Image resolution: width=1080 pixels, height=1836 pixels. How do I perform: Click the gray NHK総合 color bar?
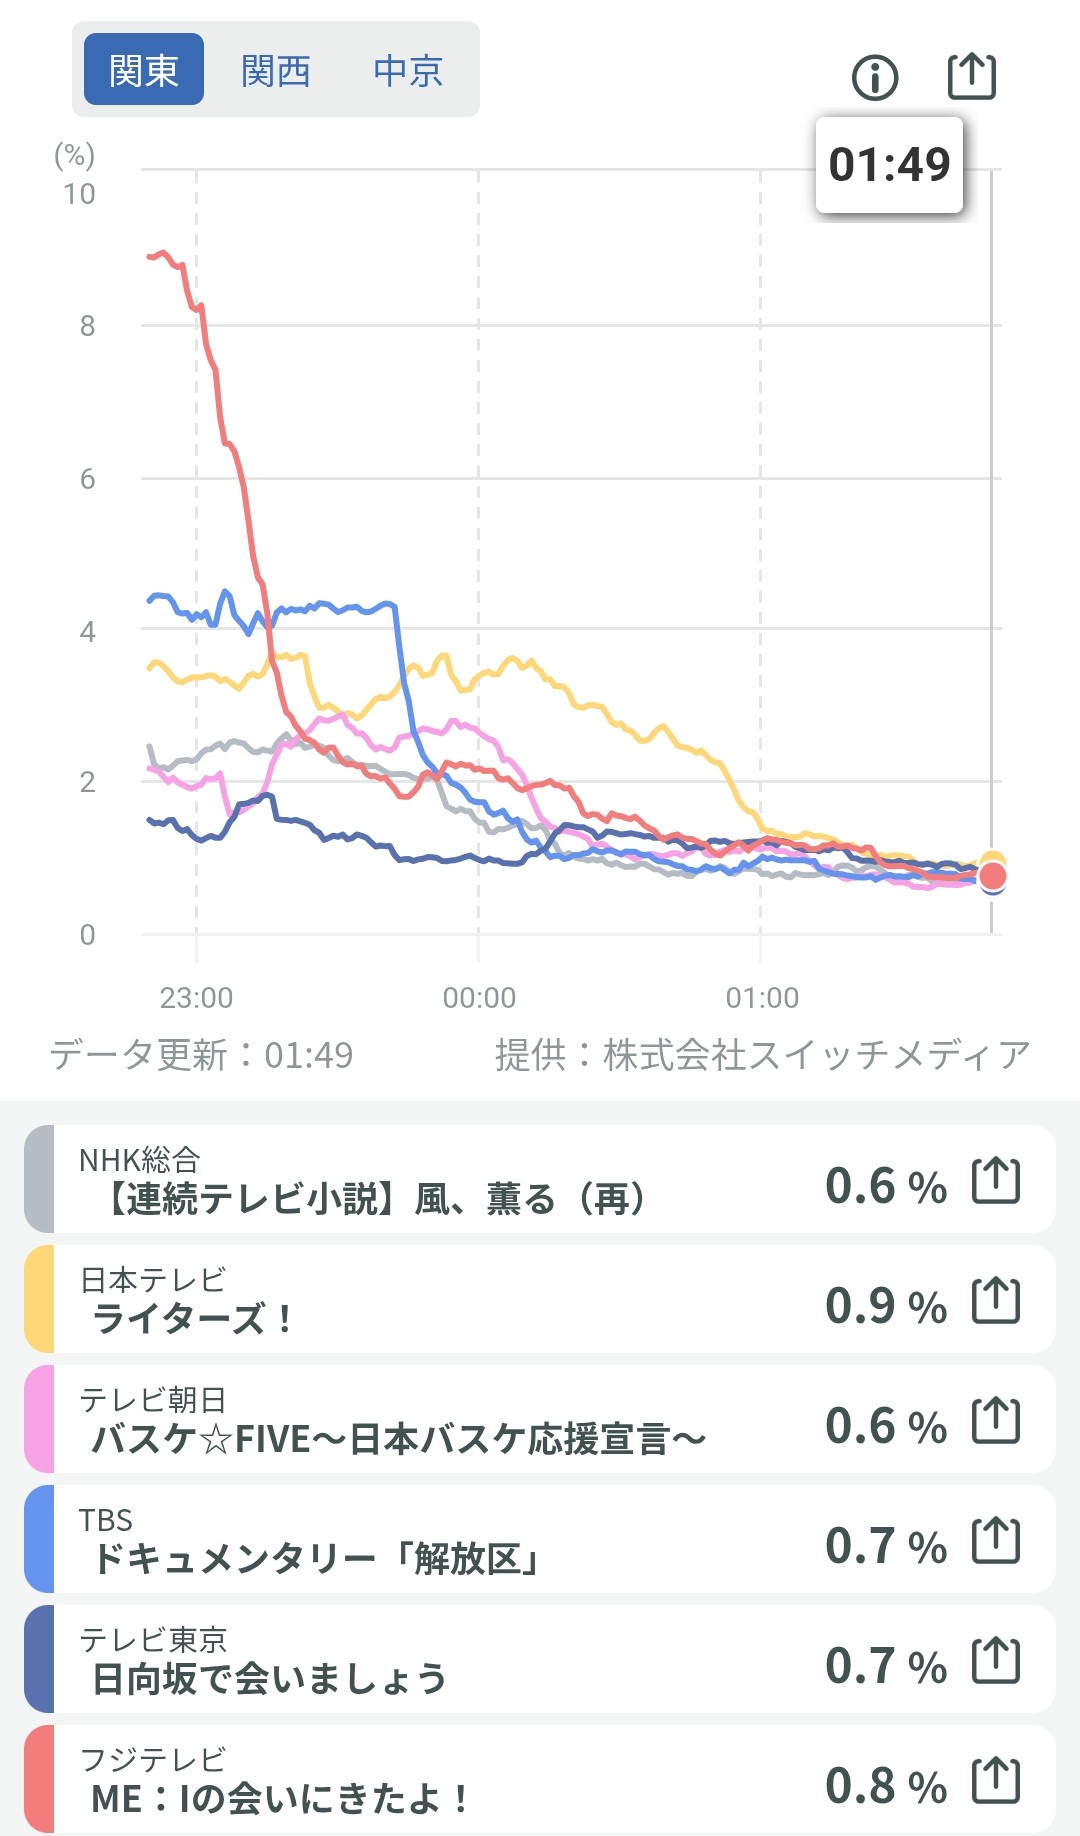(x=39, y=1180)
